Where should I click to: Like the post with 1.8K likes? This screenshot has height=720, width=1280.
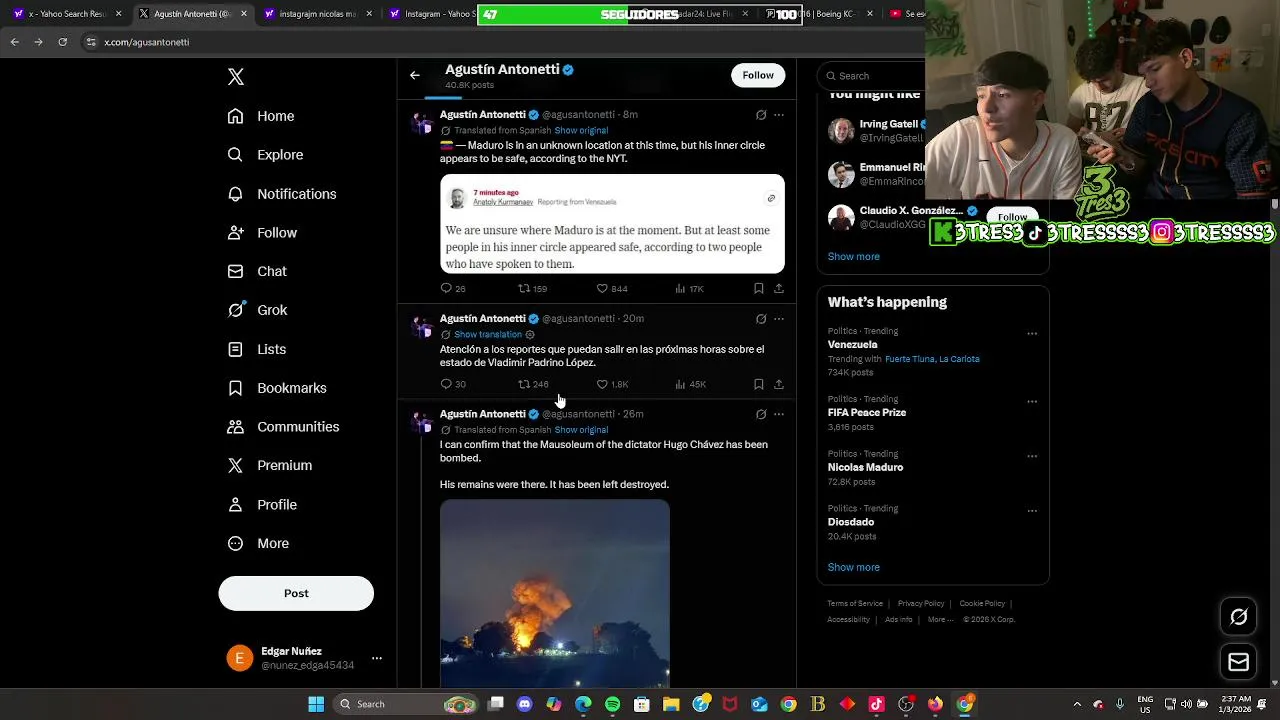(x=612, y=384)
